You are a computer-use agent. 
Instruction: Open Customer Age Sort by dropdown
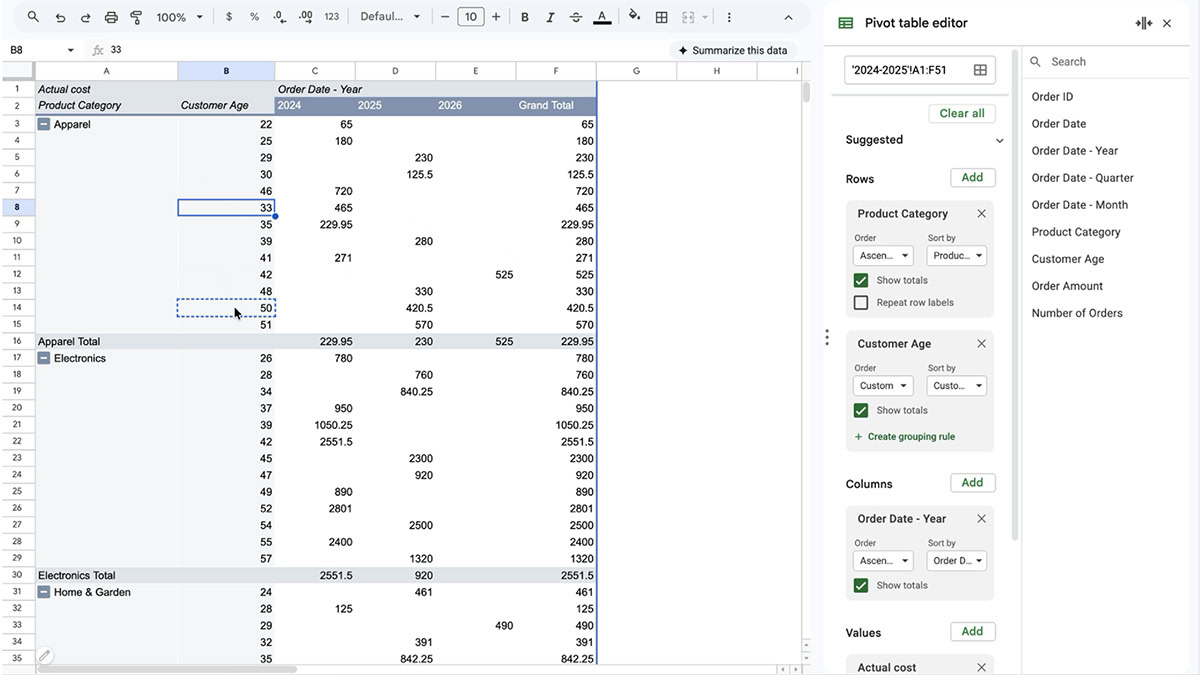click(x=957, y=386)
